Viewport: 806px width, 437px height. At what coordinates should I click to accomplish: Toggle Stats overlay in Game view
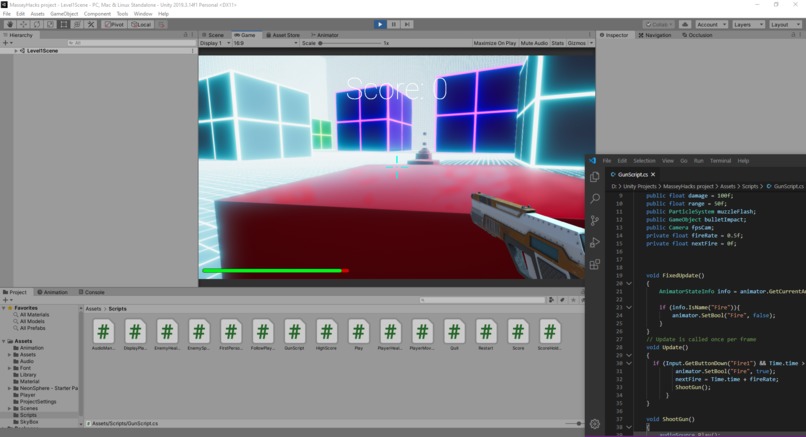click(558, 43)
